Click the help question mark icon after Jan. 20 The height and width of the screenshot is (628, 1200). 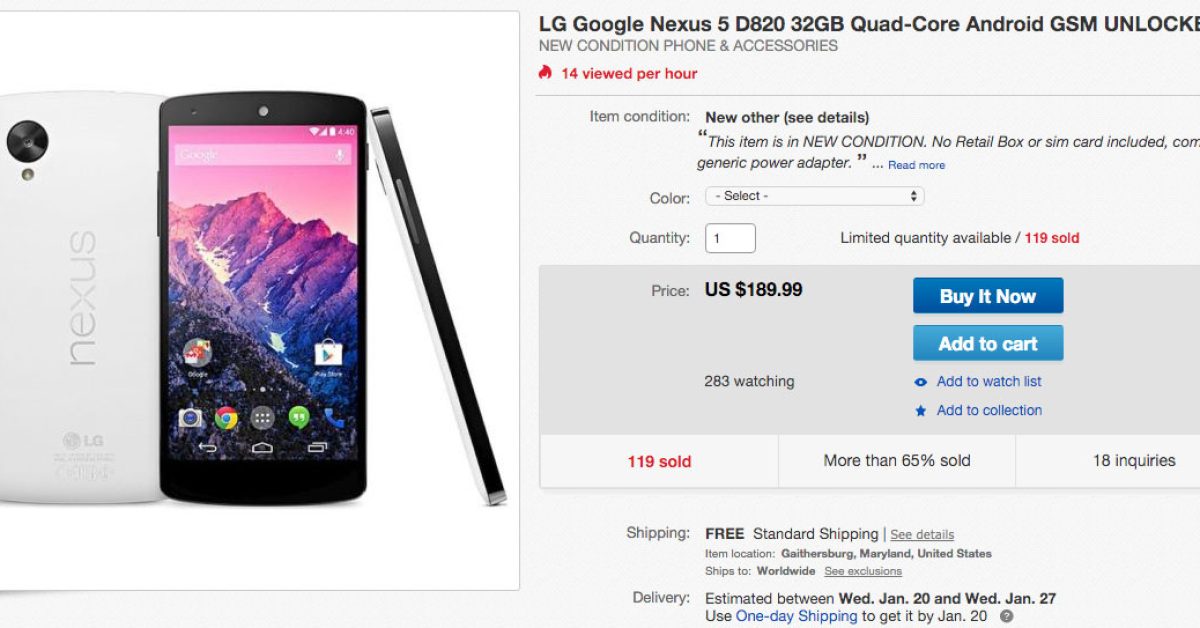tap(1006, 617)
